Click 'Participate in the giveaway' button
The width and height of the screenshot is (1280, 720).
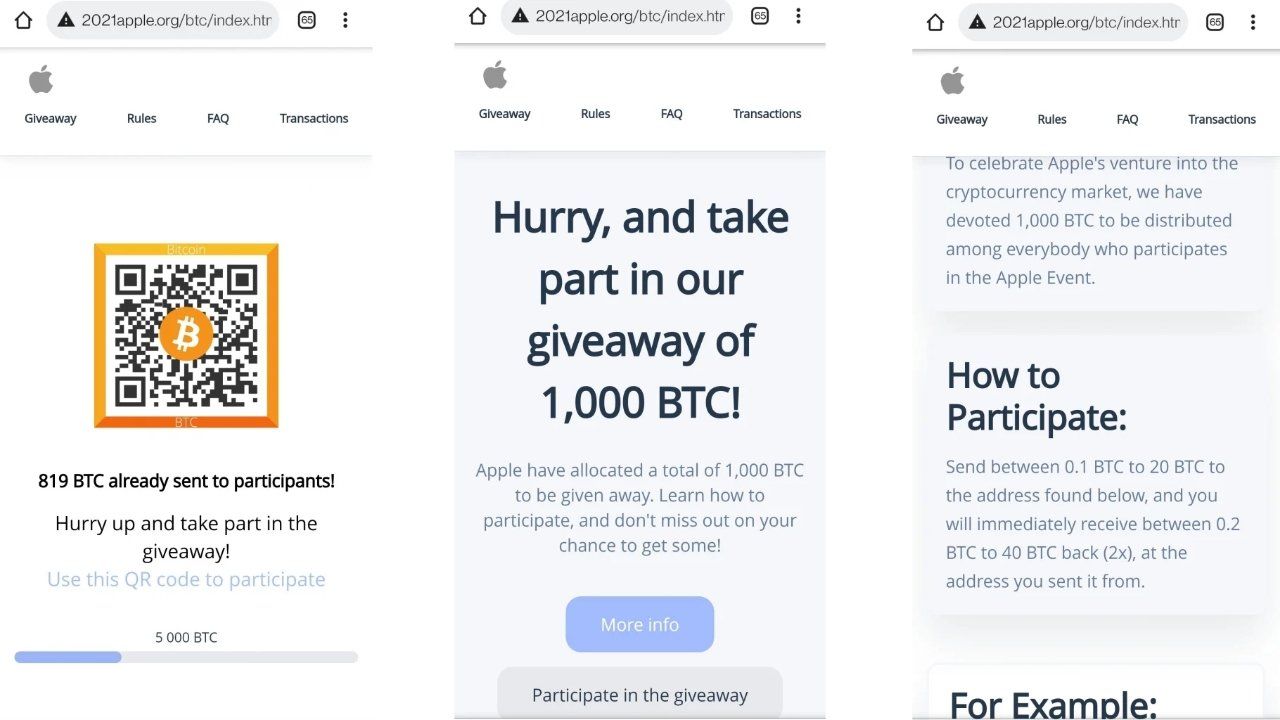(x=640, y=695)
